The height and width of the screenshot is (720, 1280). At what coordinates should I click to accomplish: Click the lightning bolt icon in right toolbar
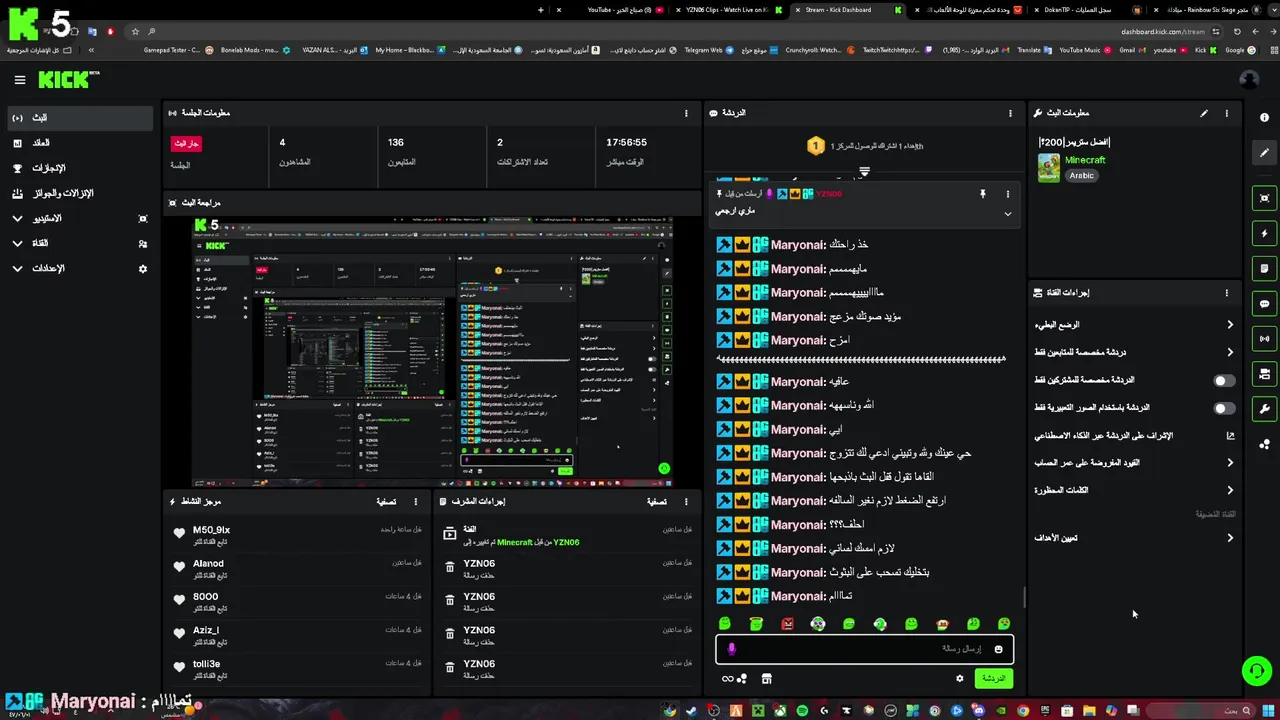(x=1264, y=233)
